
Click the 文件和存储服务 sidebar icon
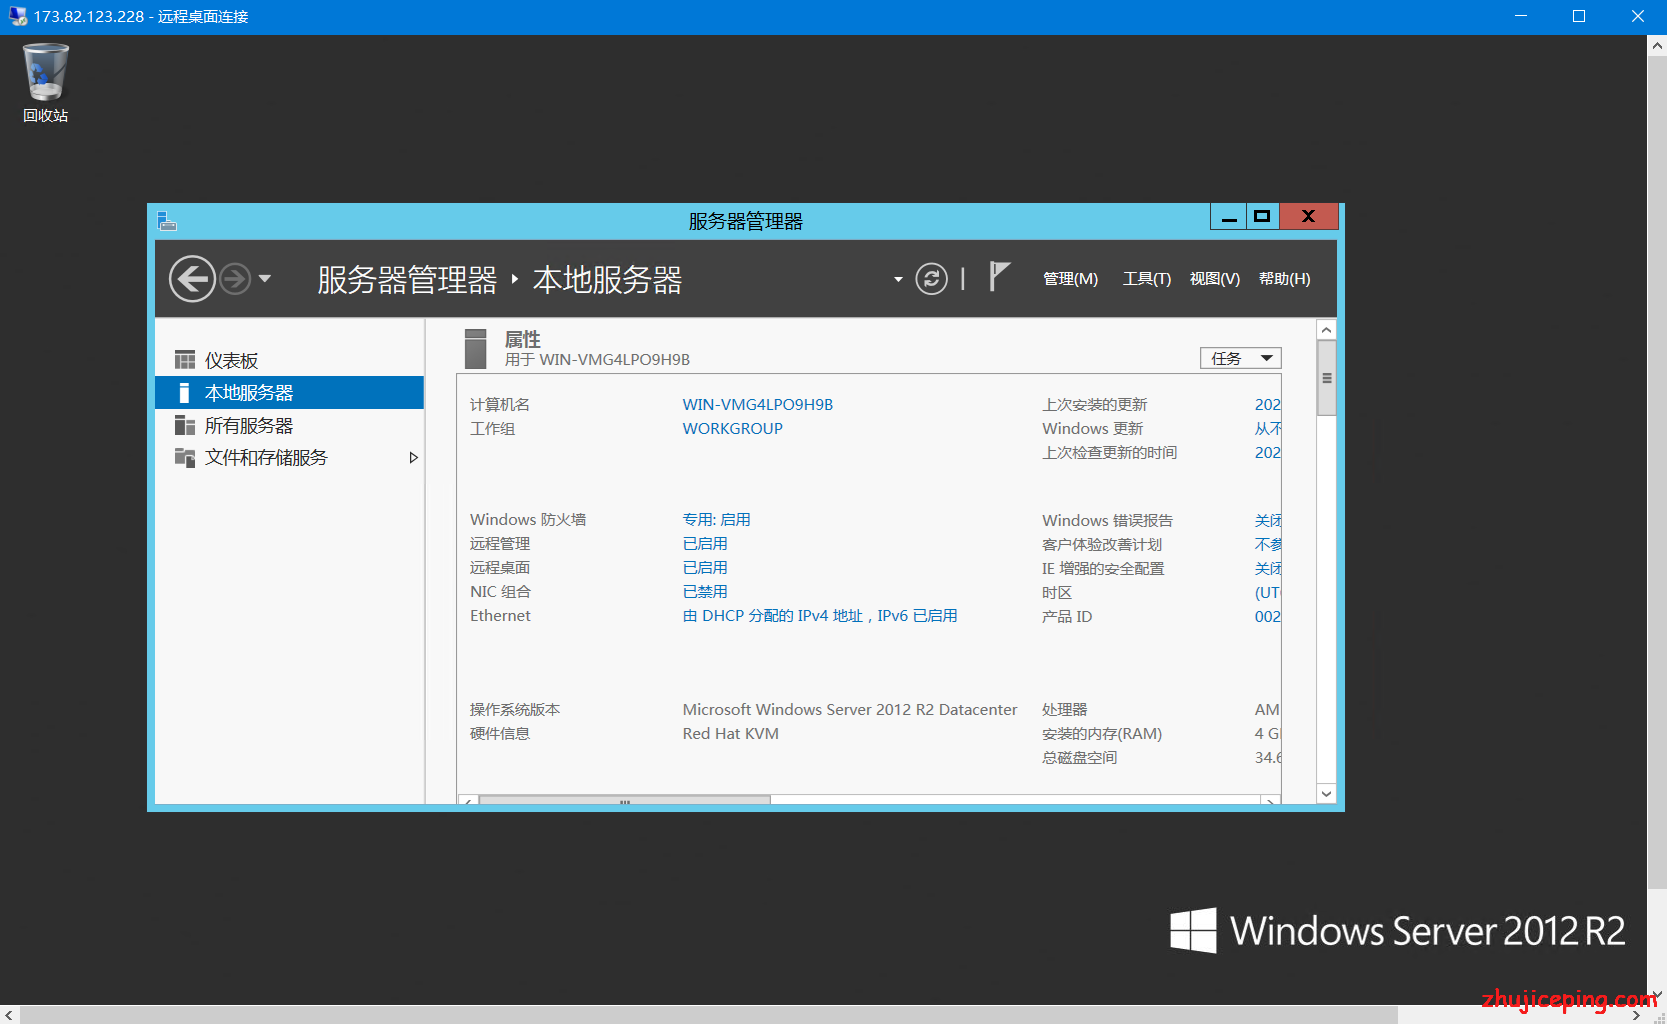click(x=185, y=458)
